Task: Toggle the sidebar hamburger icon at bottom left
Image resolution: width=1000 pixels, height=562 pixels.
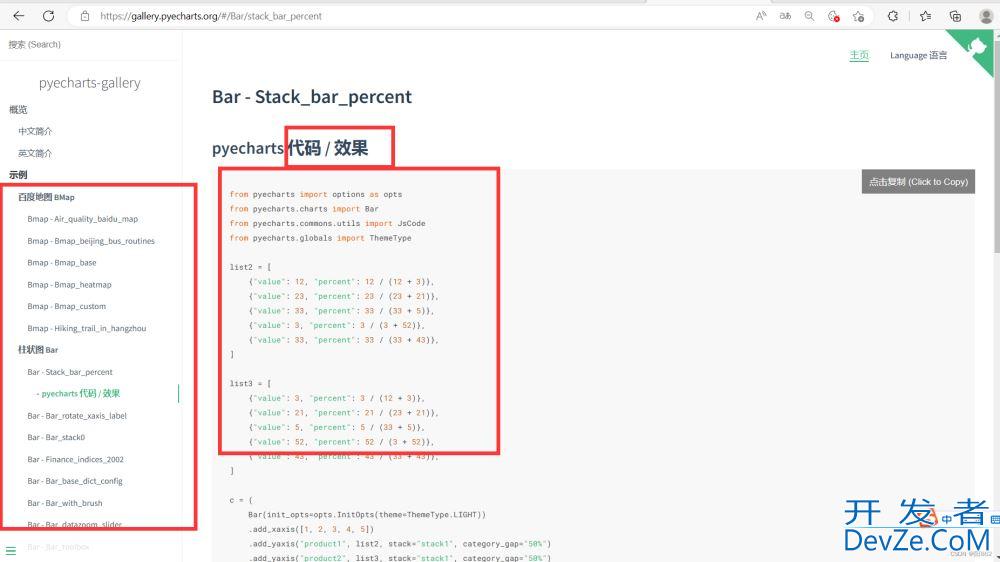Action: coord(11,551)
